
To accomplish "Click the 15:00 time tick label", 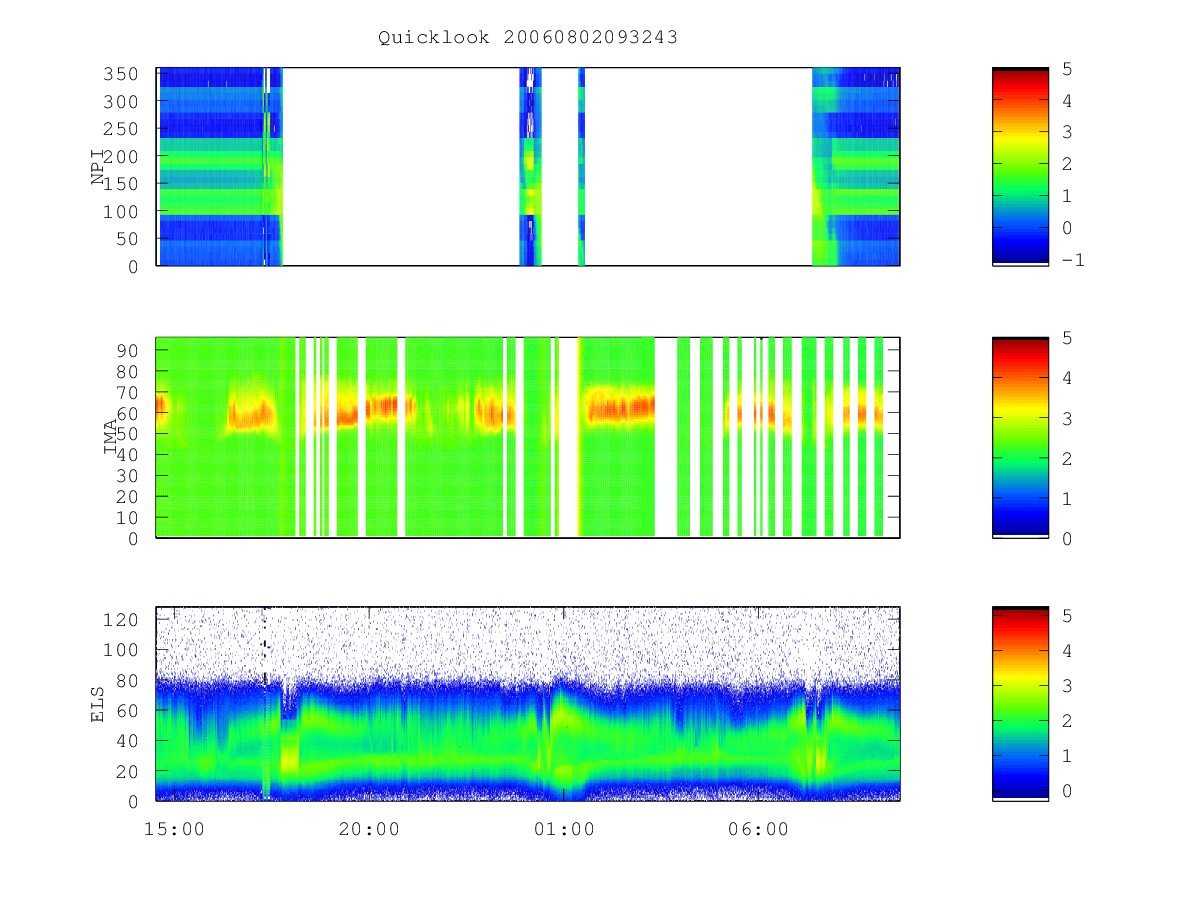I will pyautogui.click(x=175, y=829).
